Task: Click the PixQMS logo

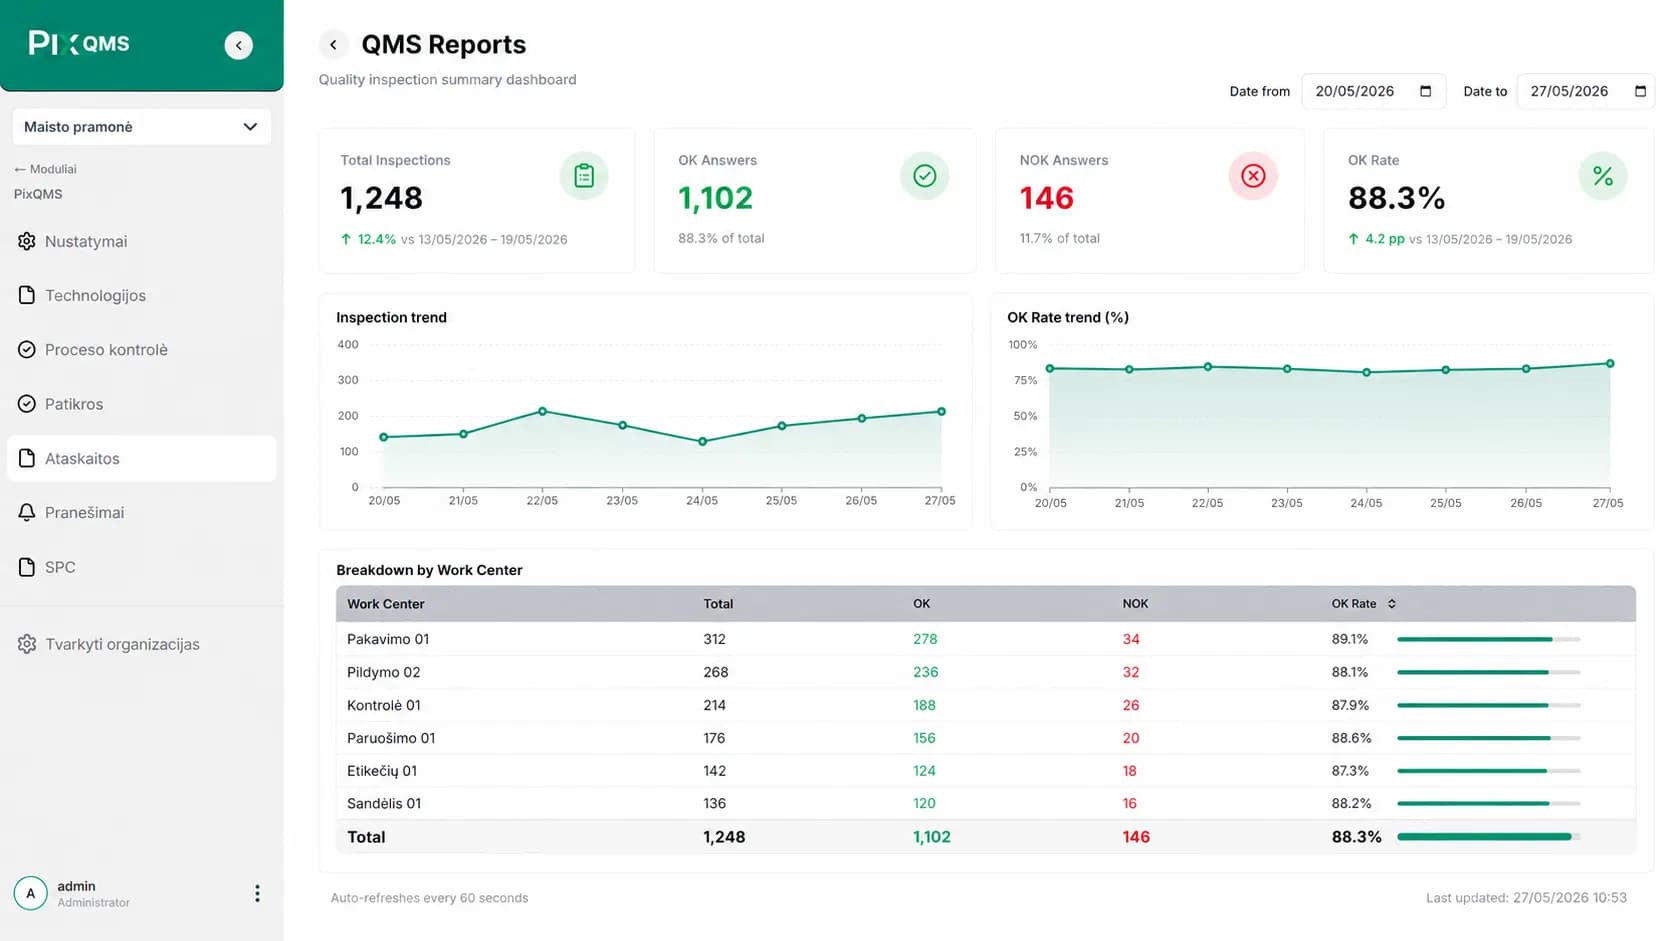Action: [79, 43]
